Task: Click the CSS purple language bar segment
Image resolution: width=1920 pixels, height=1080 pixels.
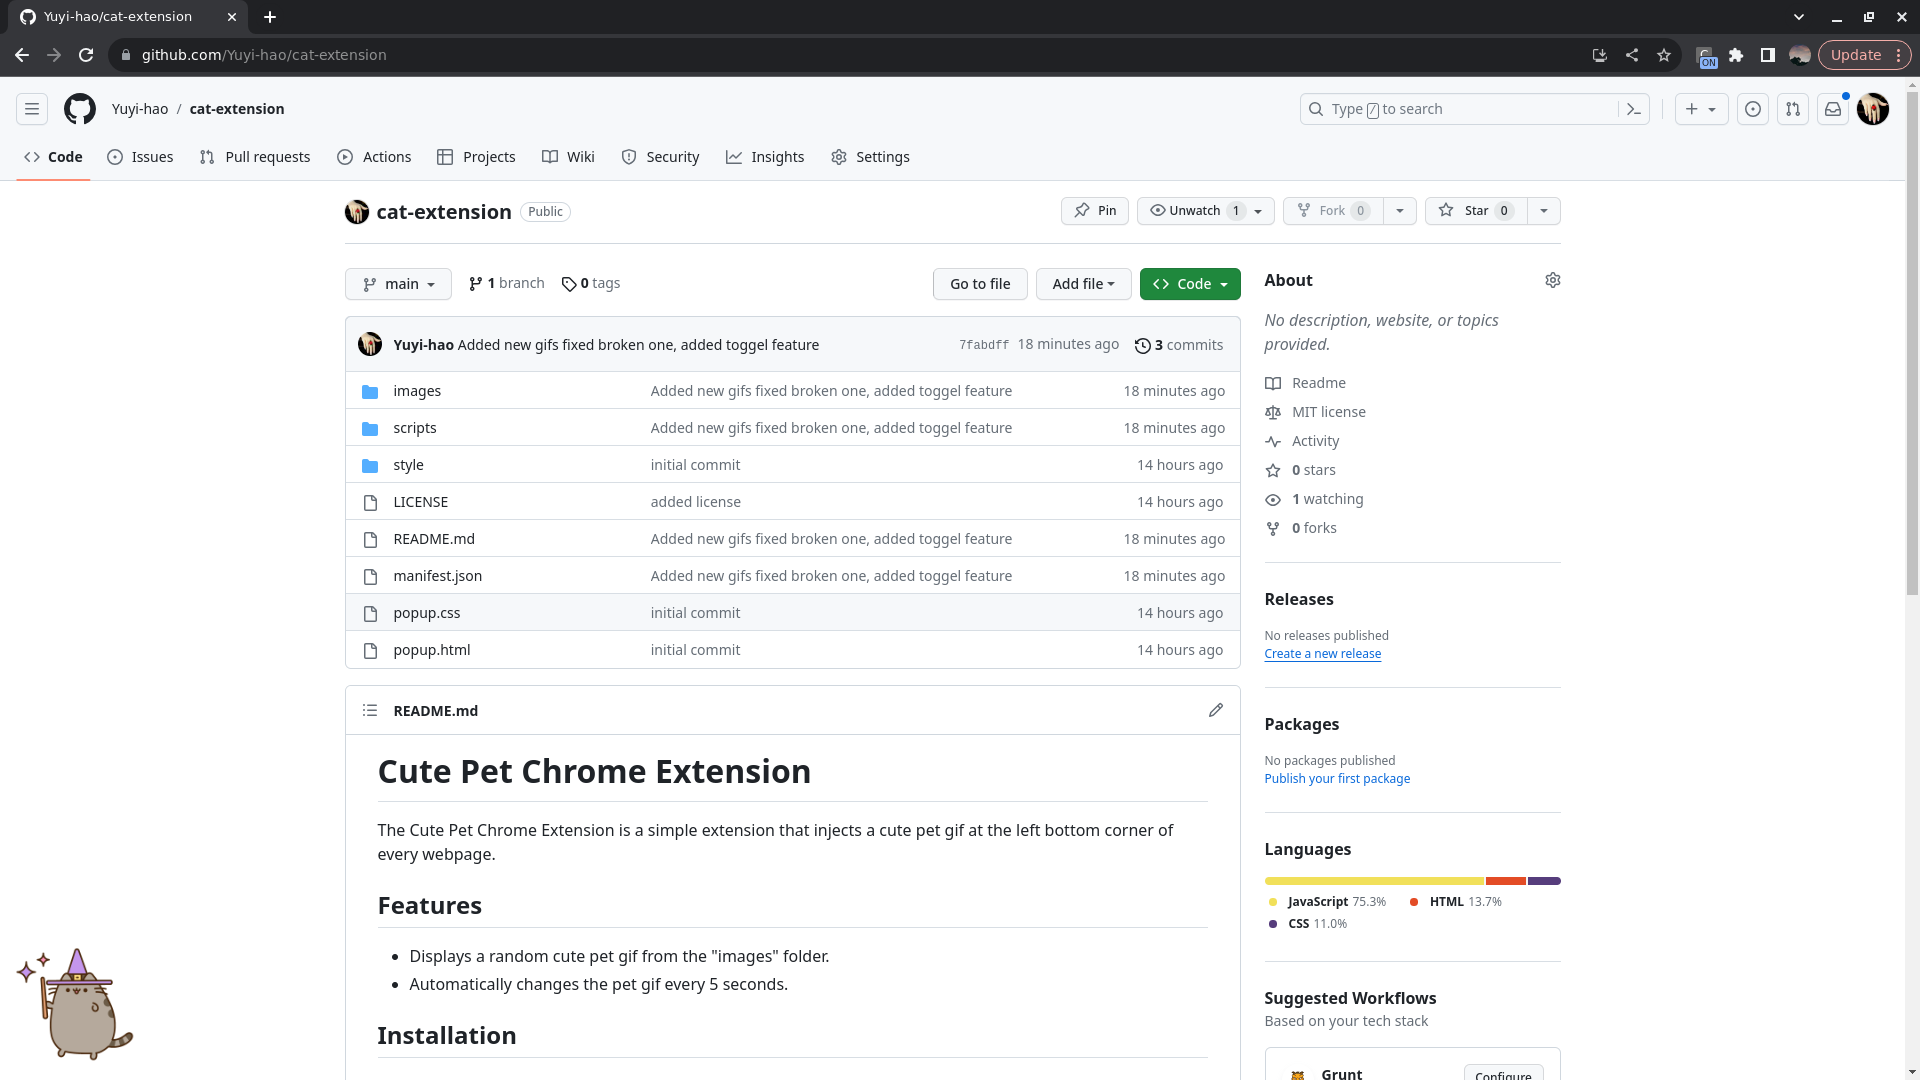Action: (x=1544, y=881)
